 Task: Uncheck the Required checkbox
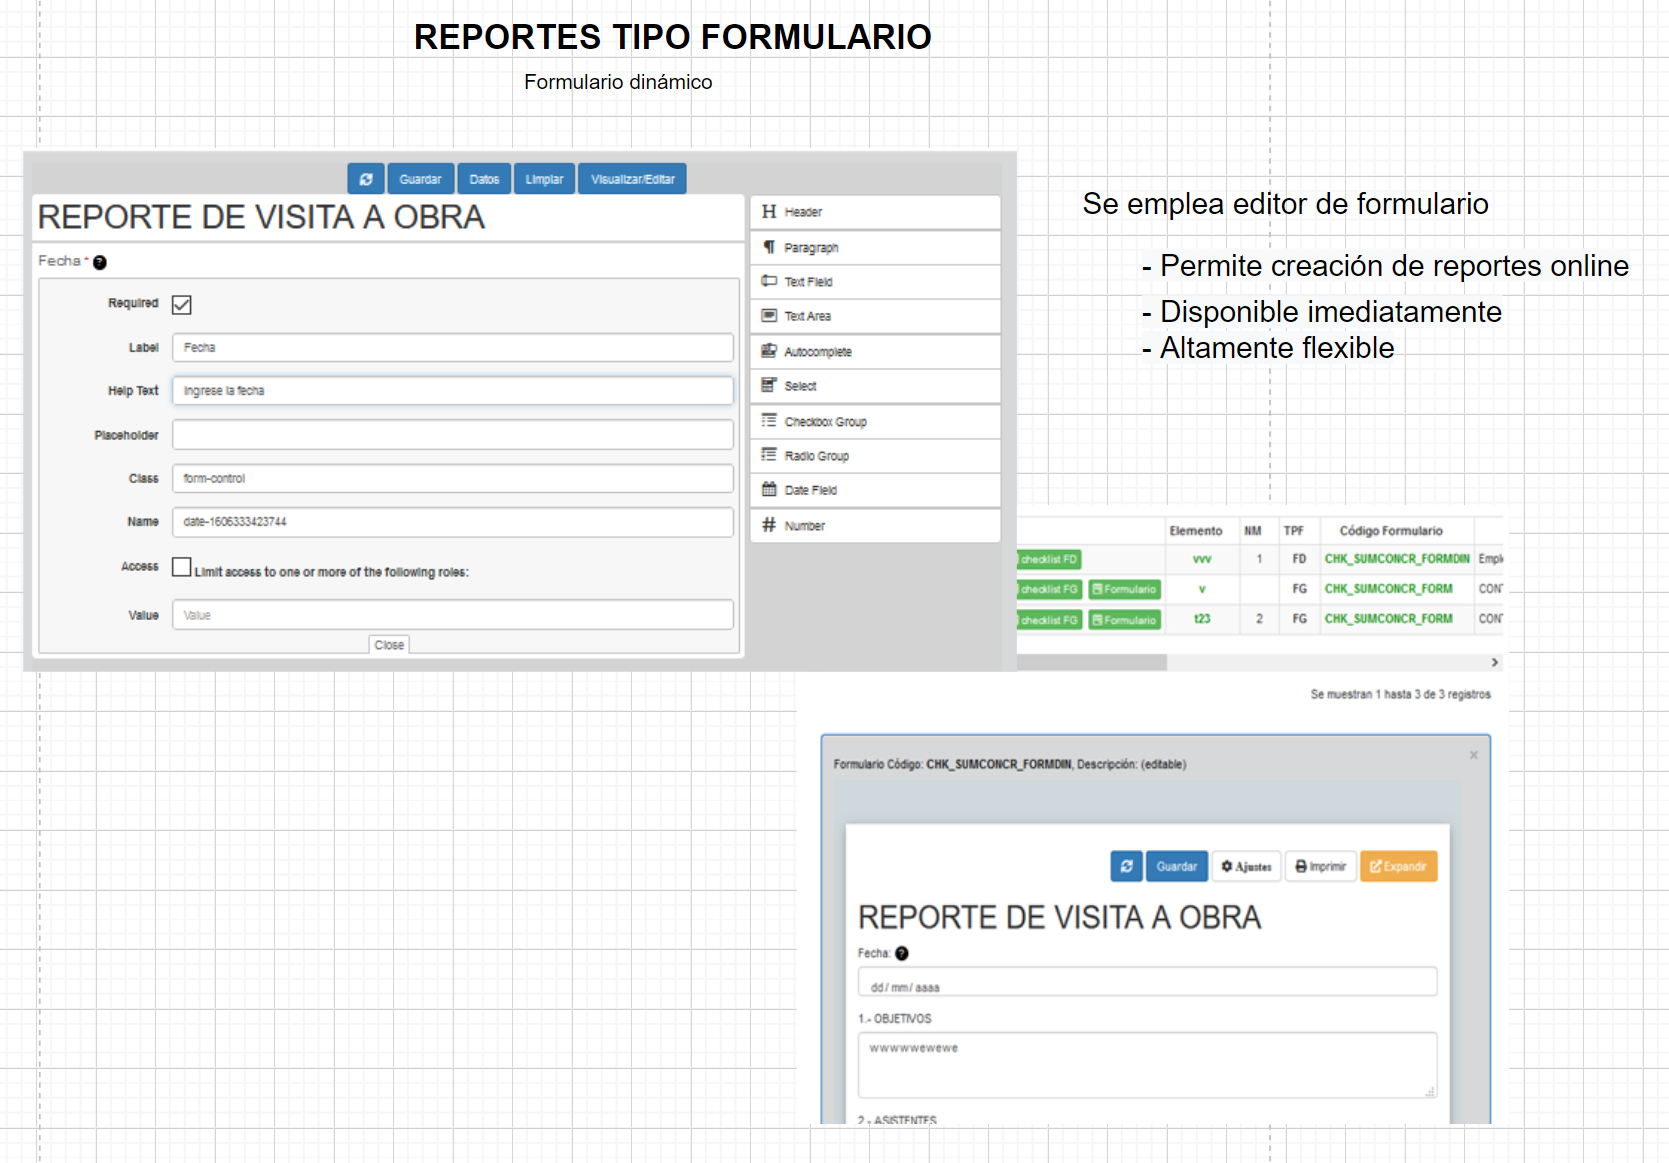click(x=182, y=305)
